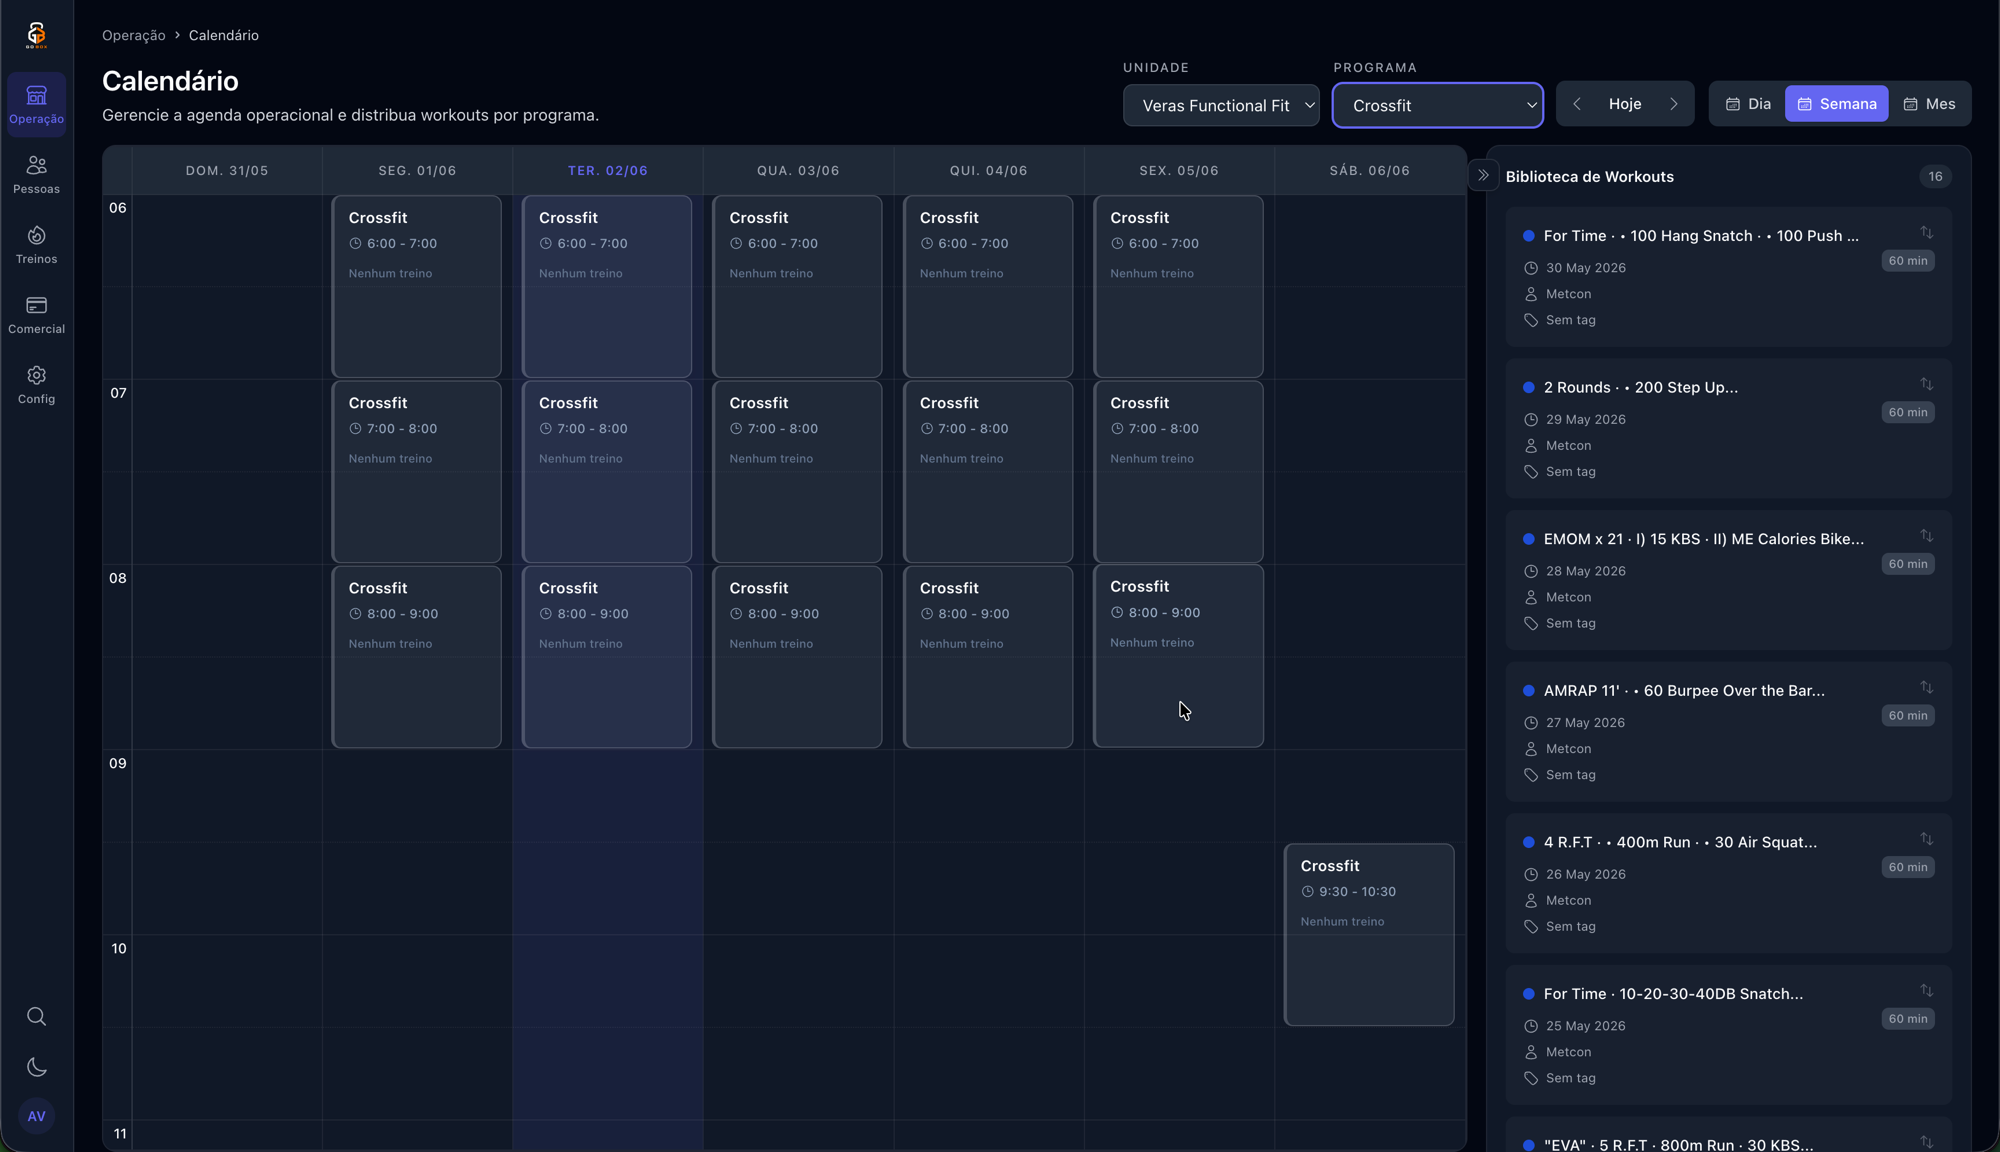Image resolution: width=2000 pixels, height=1152 pixels.
Task: Open Thursday 6:00 - 7:00 Crossfit class
Action: coord(988,287)
